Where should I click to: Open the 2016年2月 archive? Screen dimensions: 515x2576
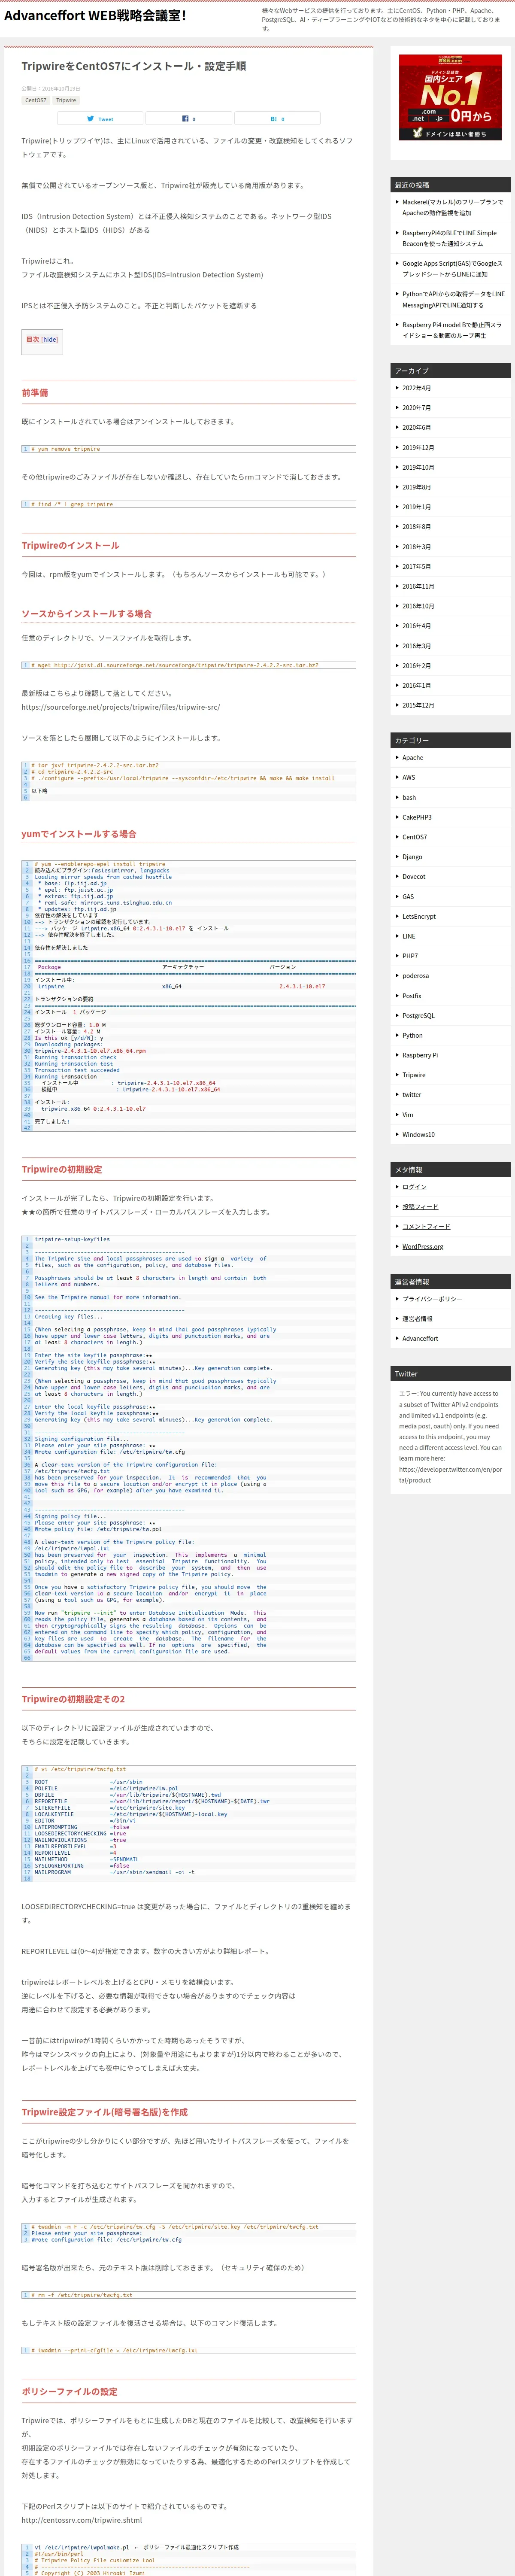click(x=417, y=666)
